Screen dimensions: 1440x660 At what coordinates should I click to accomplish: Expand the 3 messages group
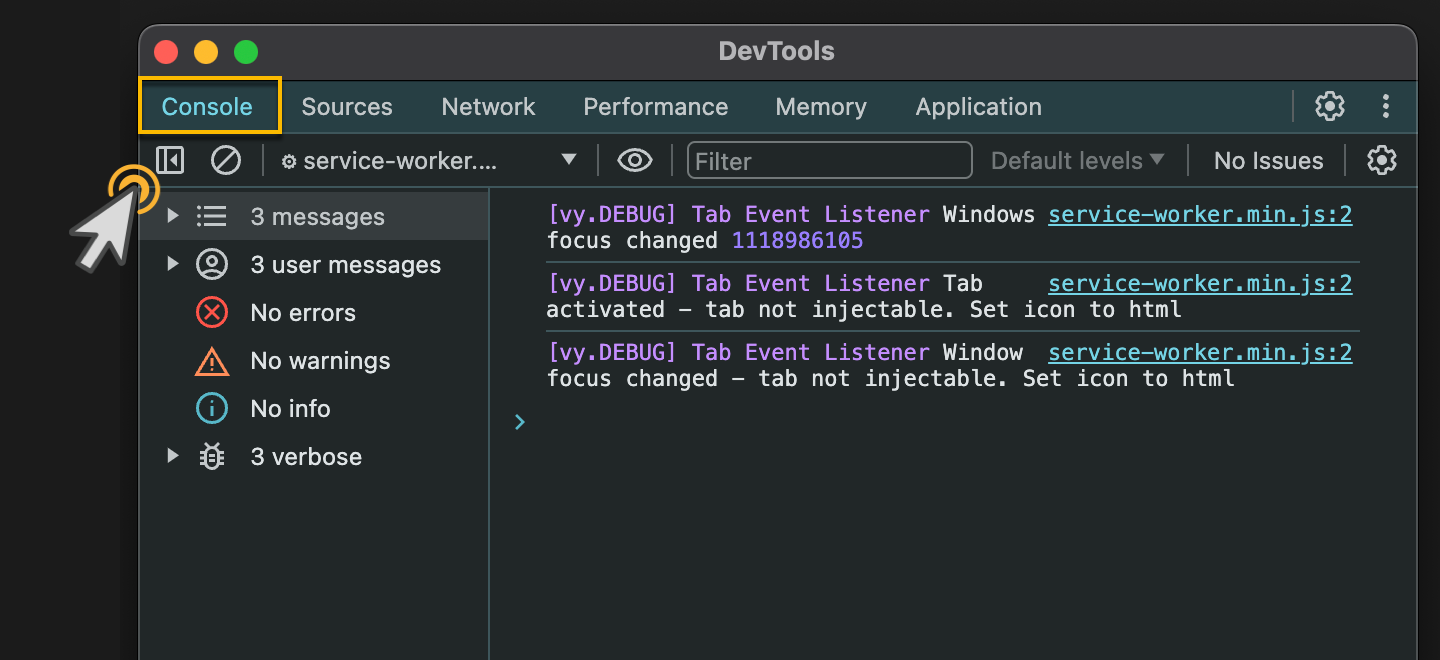point(173,216)
